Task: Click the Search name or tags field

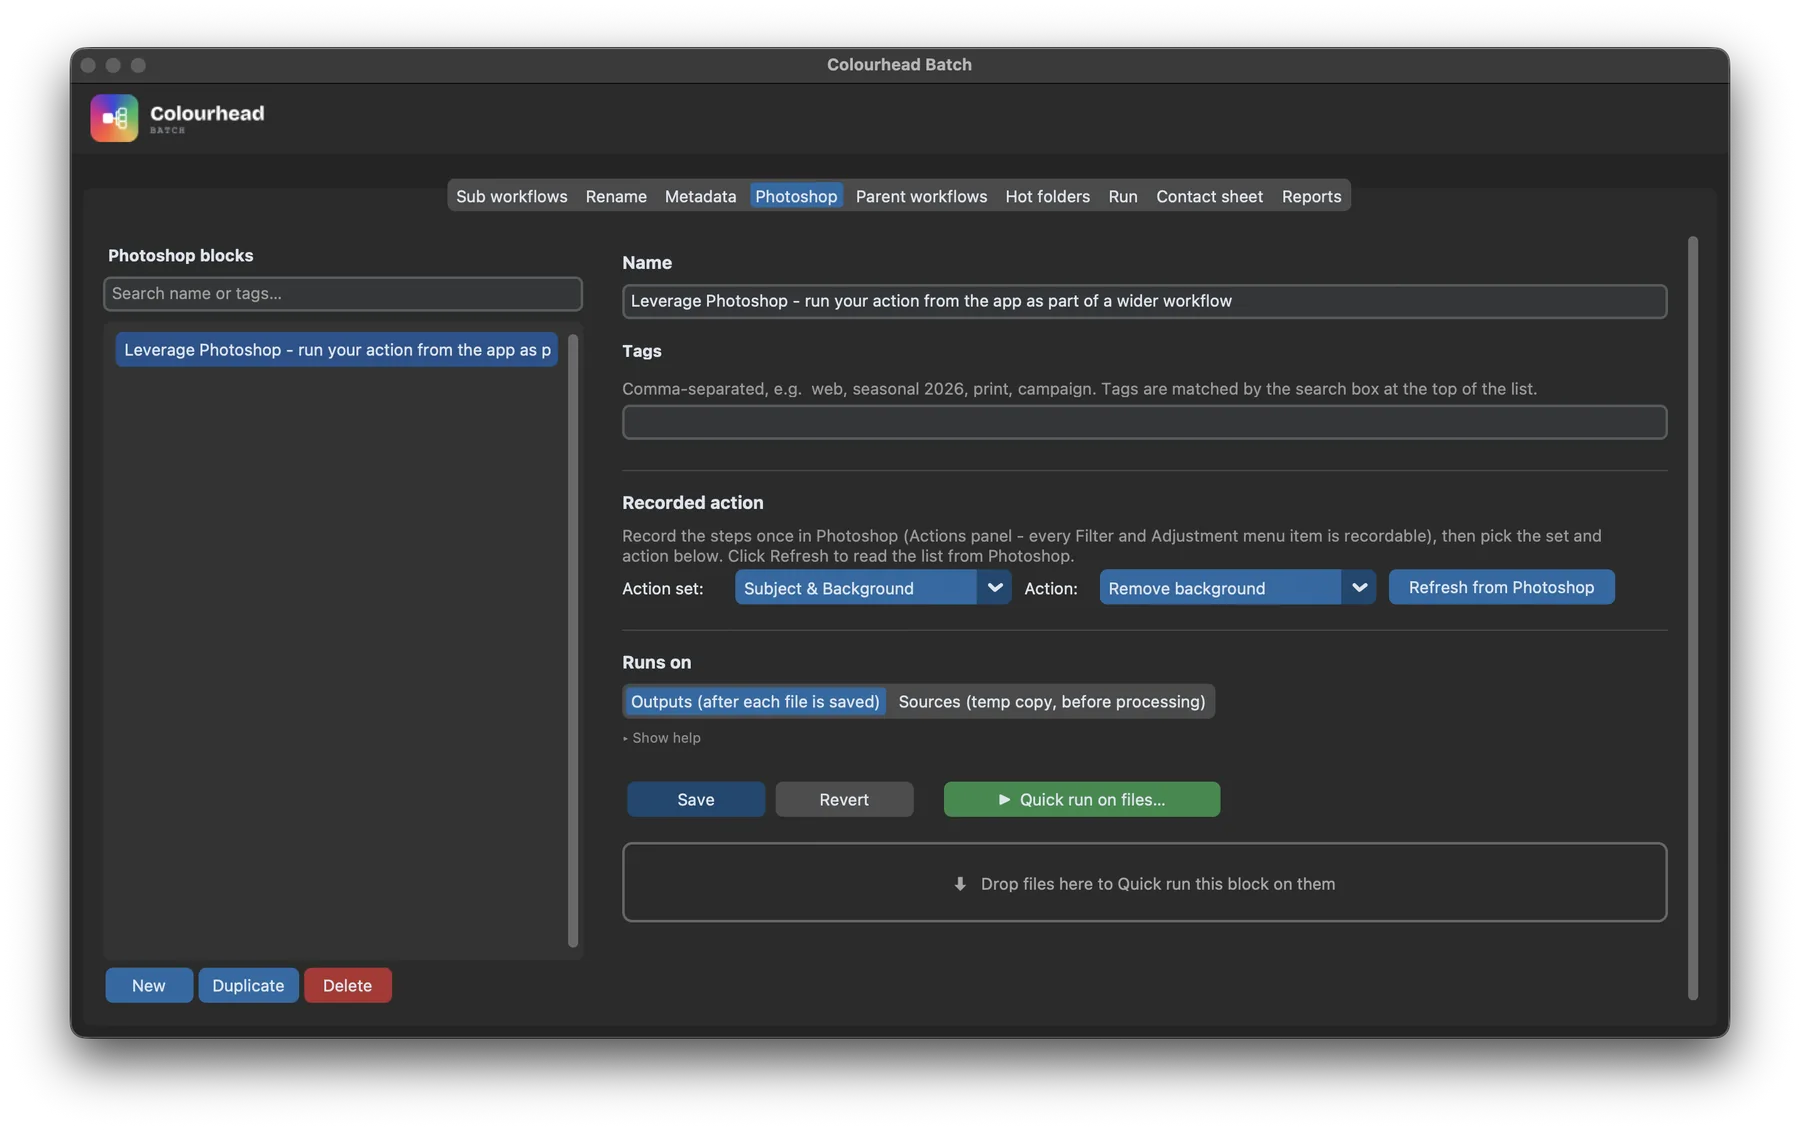Action: [x=343, y=294]
